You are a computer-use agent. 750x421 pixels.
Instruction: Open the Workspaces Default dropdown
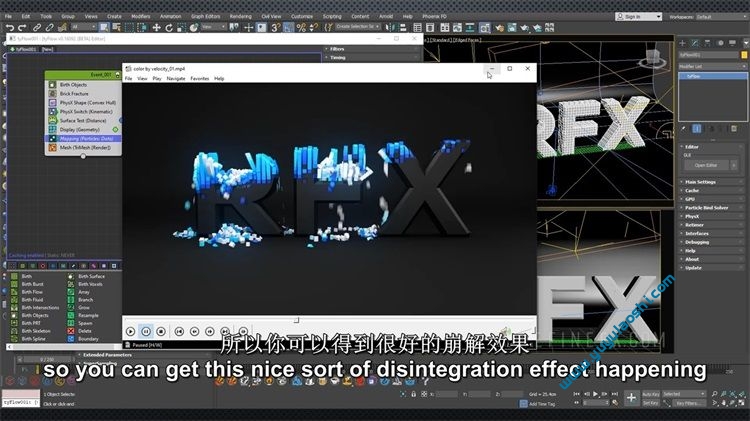coord(720,17)
